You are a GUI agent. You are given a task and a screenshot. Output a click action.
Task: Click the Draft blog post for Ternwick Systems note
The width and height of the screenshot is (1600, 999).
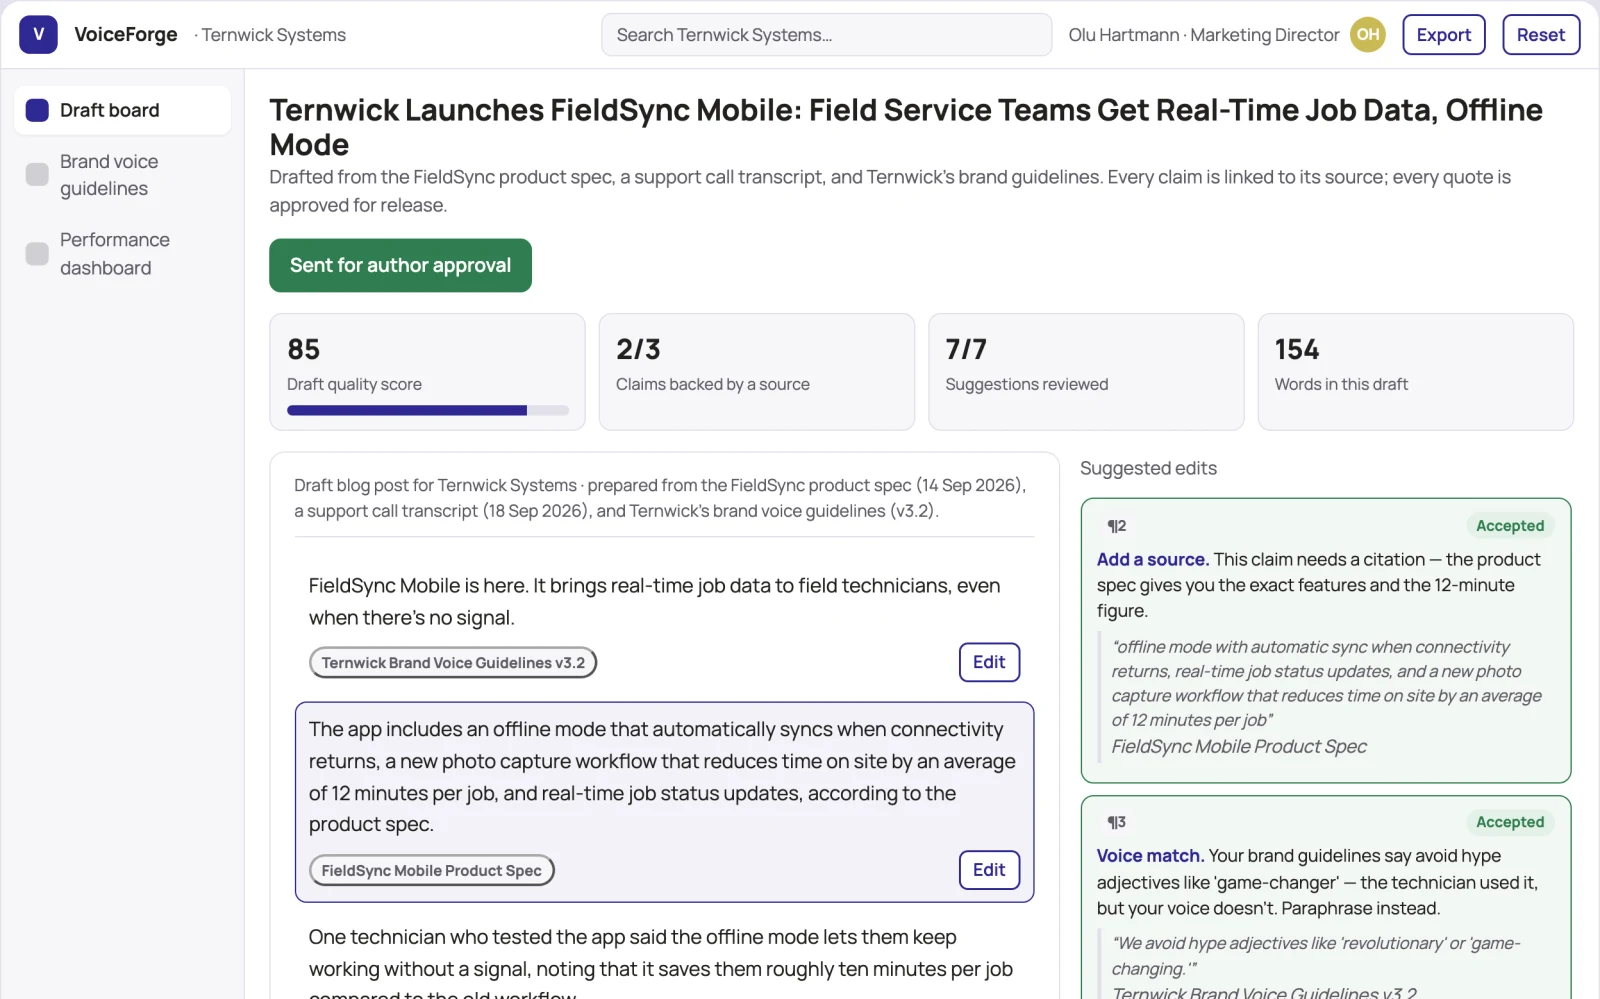point(660,498)
